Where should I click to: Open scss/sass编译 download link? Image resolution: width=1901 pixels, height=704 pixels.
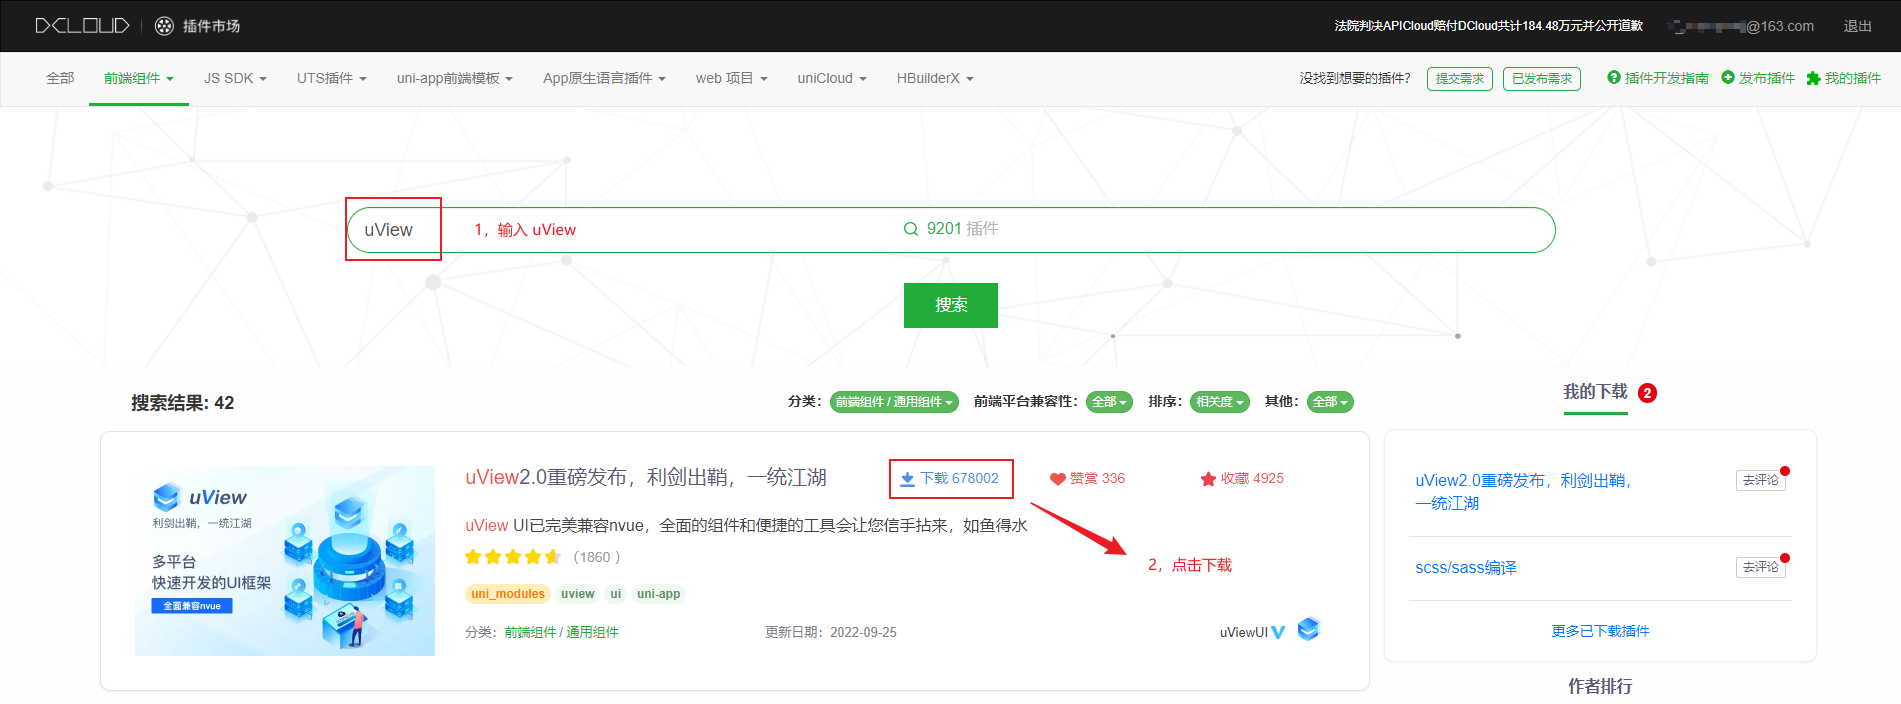[1466, 567]
